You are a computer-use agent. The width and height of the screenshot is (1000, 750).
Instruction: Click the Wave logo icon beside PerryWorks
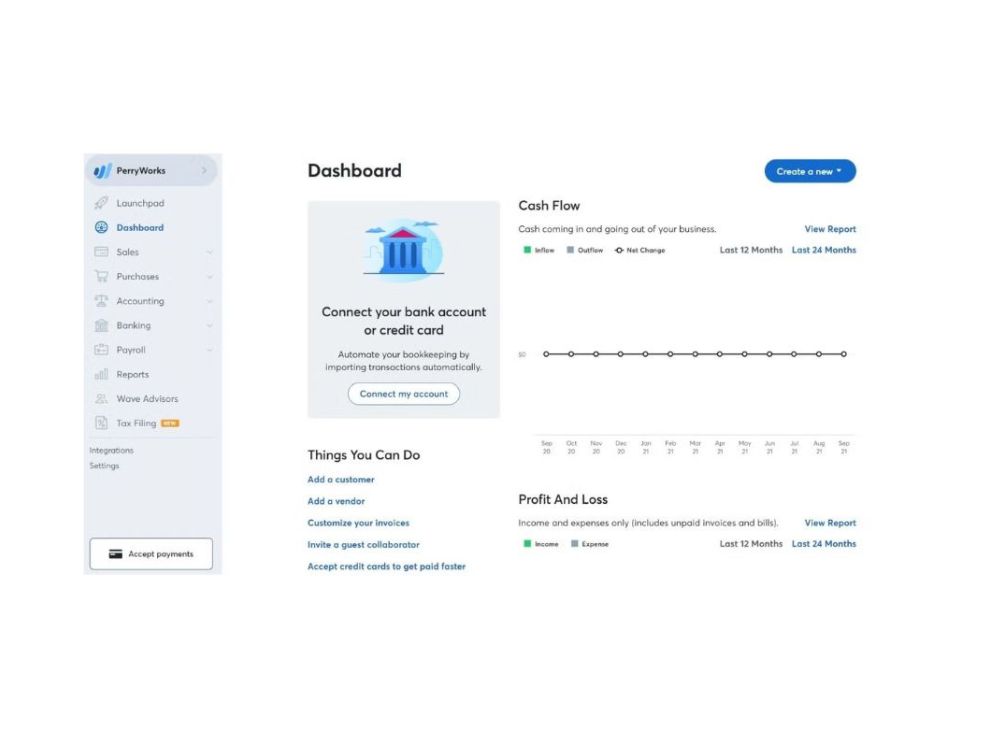pos(102,171)
